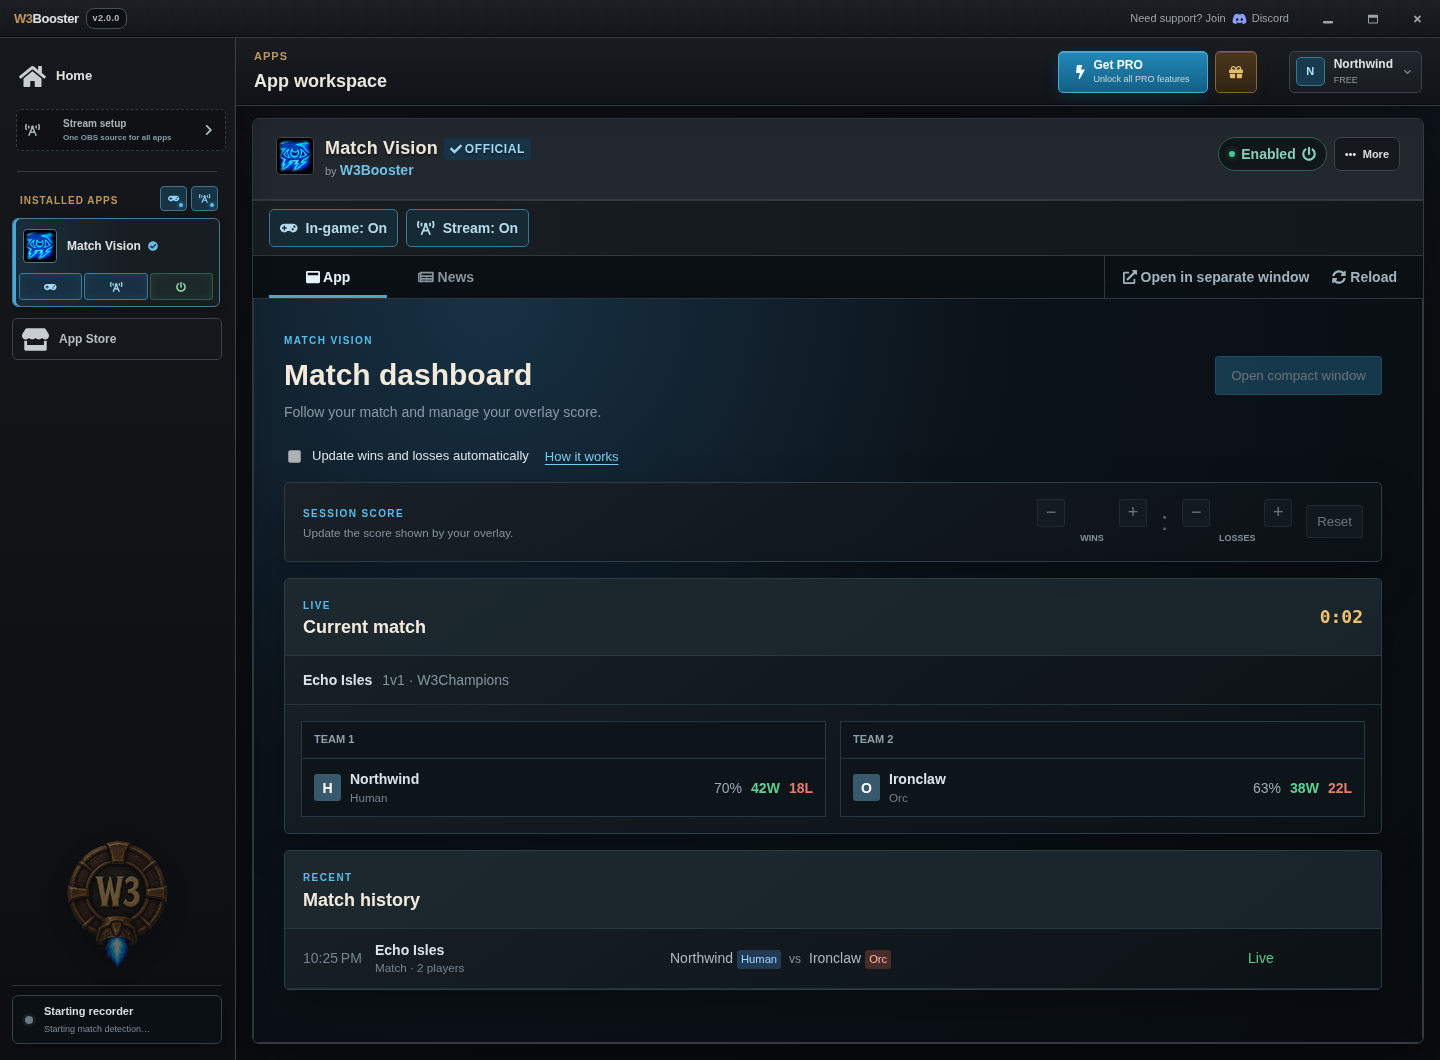This screenshot has height=1060, width=1440.
Task: Enable automatic wins and losses updating checkbox
Action: click(294, 456)
